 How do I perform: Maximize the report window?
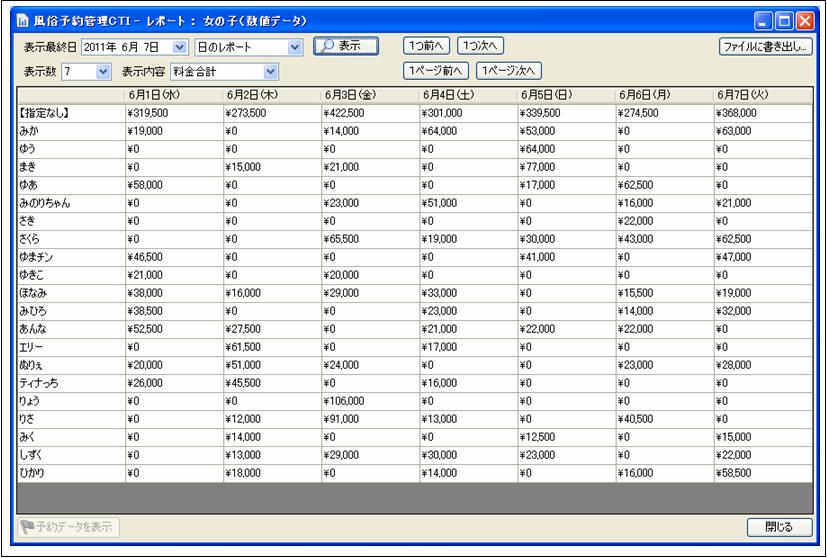coord(784,20)
